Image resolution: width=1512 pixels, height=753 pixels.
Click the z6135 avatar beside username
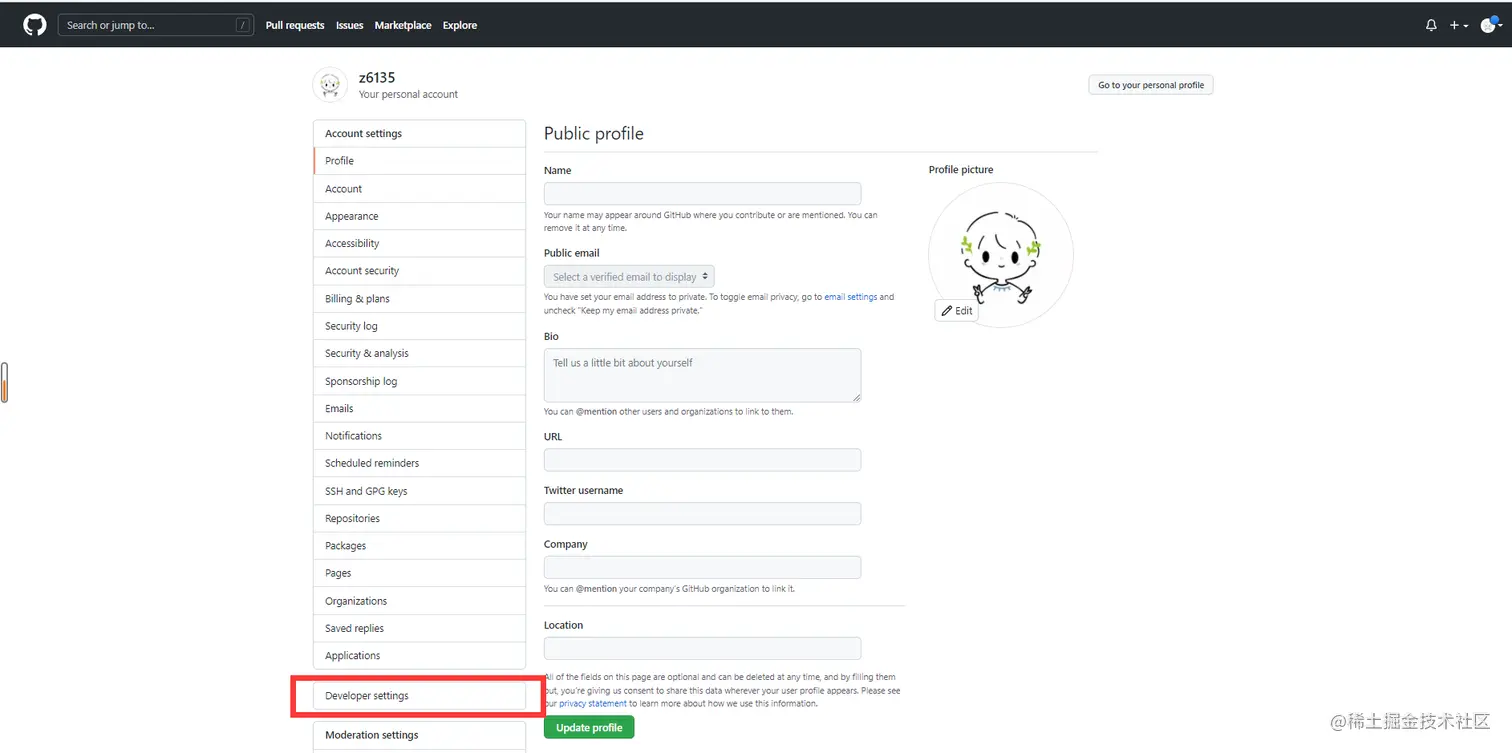pos(330,85)
